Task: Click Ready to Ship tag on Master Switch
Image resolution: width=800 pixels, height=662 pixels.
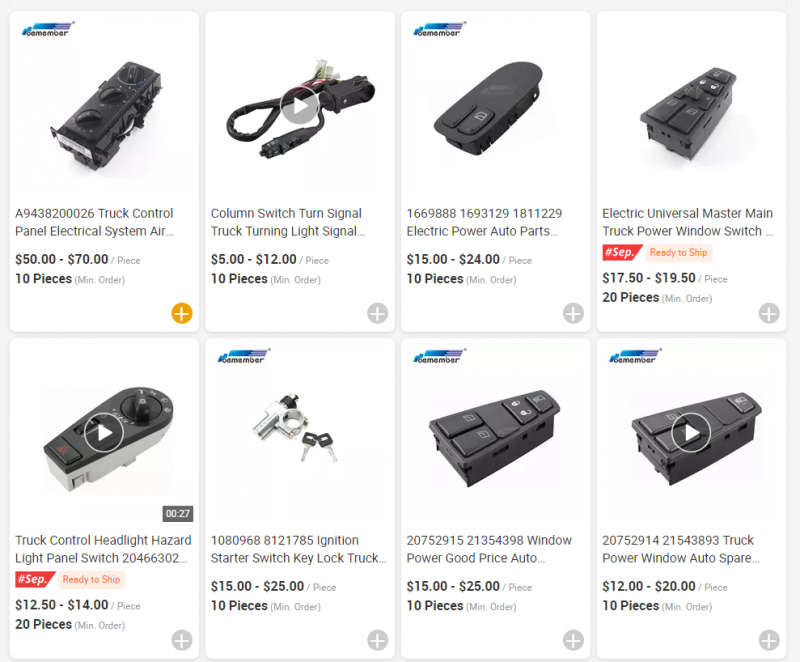Action: (678, 253)
